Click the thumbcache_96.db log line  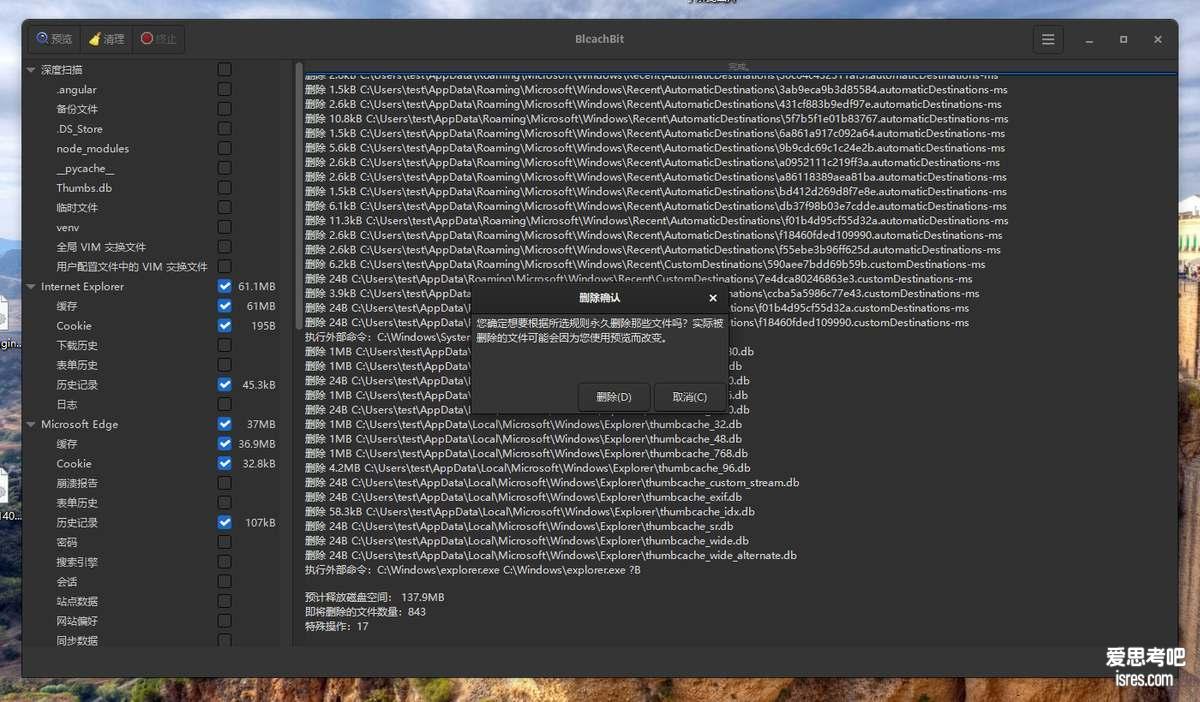(527, 468)
